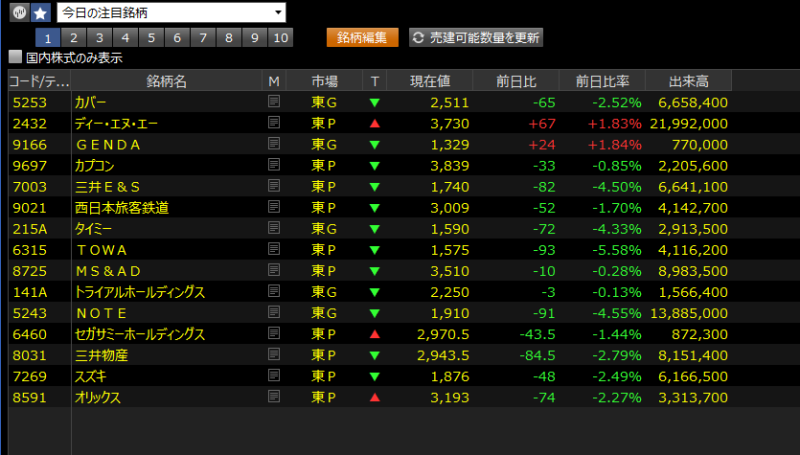Click the chart icon beside the star
The image size is (800, 455).
(x=19, y=12)
